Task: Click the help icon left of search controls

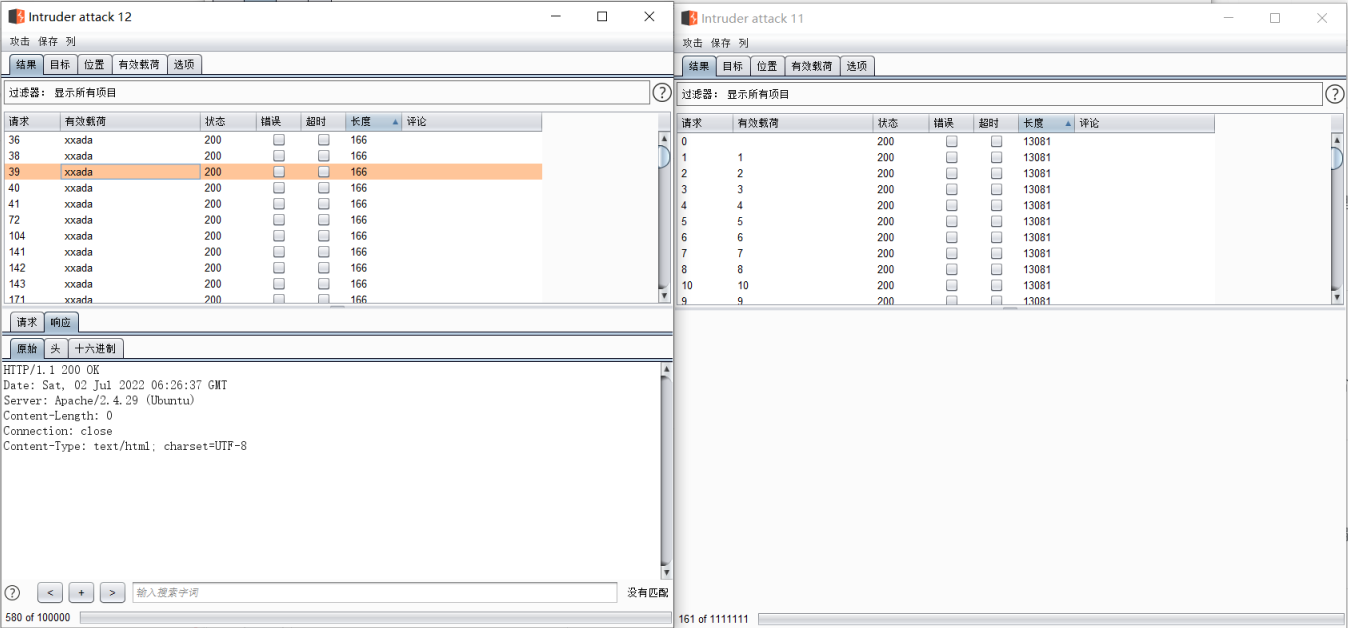Action: click(13, 593)
